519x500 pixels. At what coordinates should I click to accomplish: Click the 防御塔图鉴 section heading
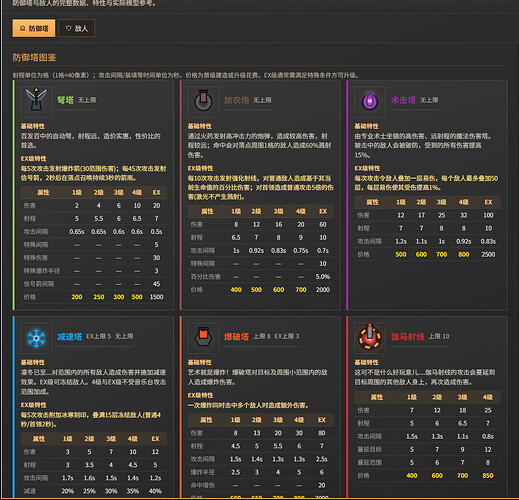pyautogui.click(x=34, y=57)
